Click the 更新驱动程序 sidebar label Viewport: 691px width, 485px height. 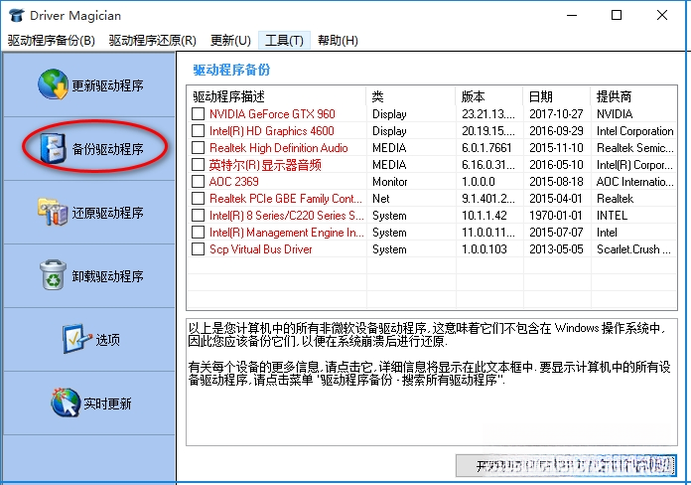pyautogui.click(x=108, y=85)
